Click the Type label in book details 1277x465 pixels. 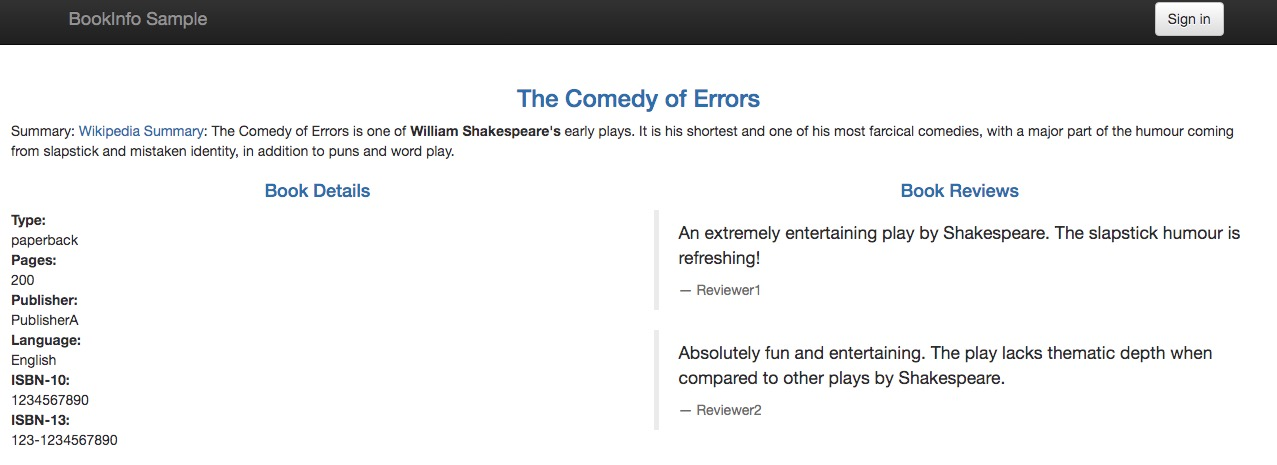coord(29,220)
